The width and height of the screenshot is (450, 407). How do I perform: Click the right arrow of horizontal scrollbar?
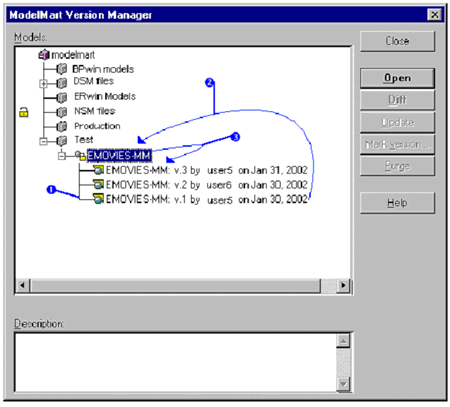(x=343, y=286)
